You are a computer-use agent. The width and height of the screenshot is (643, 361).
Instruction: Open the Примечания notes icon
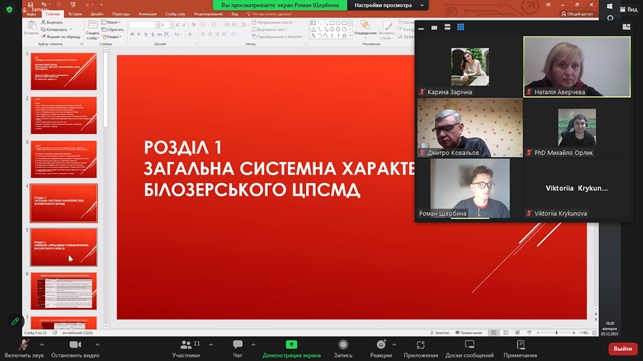[520, 345]
